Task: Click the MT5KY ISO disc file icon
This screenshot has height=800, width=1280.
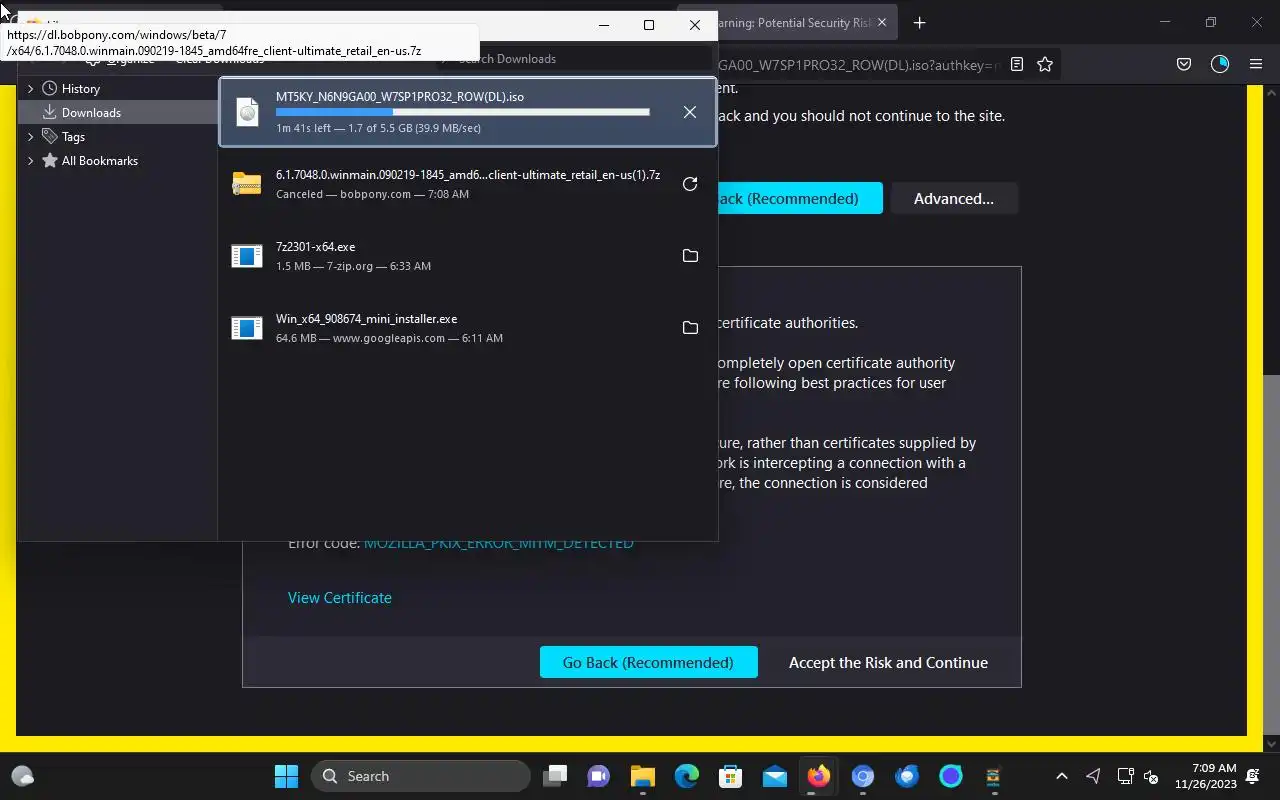Action: click(247, 112)
